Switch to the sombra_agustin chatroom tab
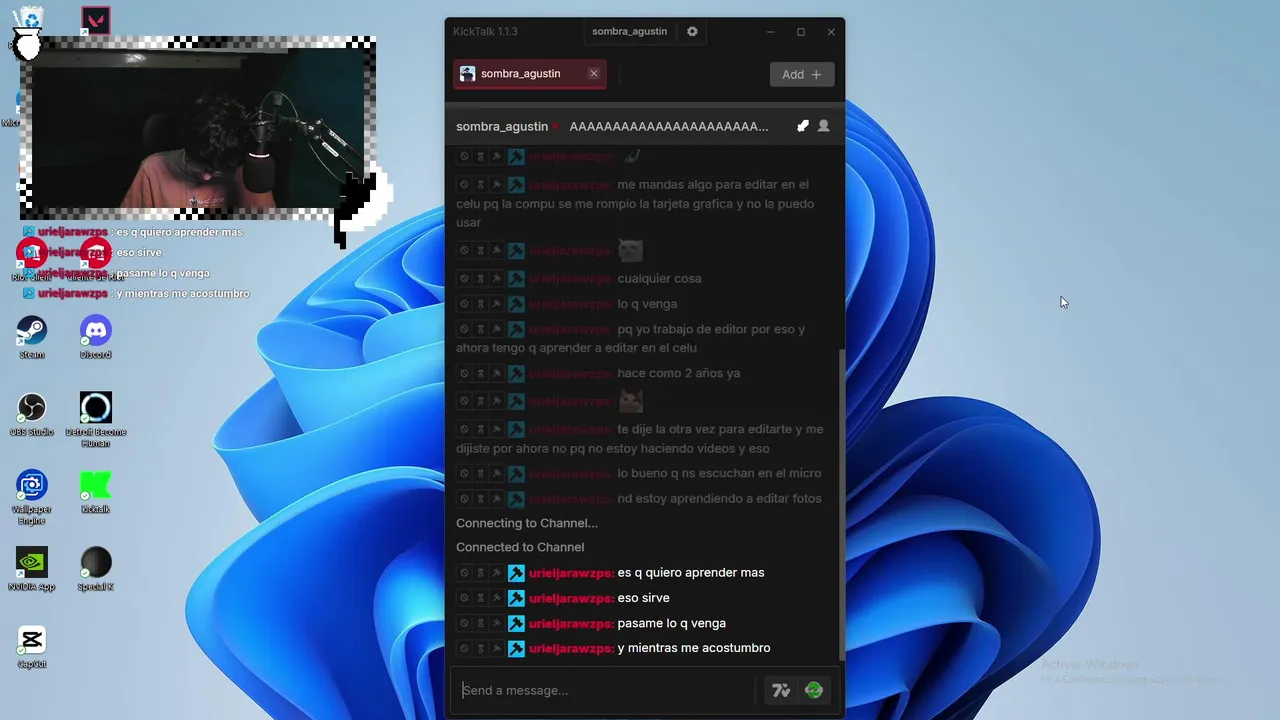 pyautogui.click(x=520, y=74)
